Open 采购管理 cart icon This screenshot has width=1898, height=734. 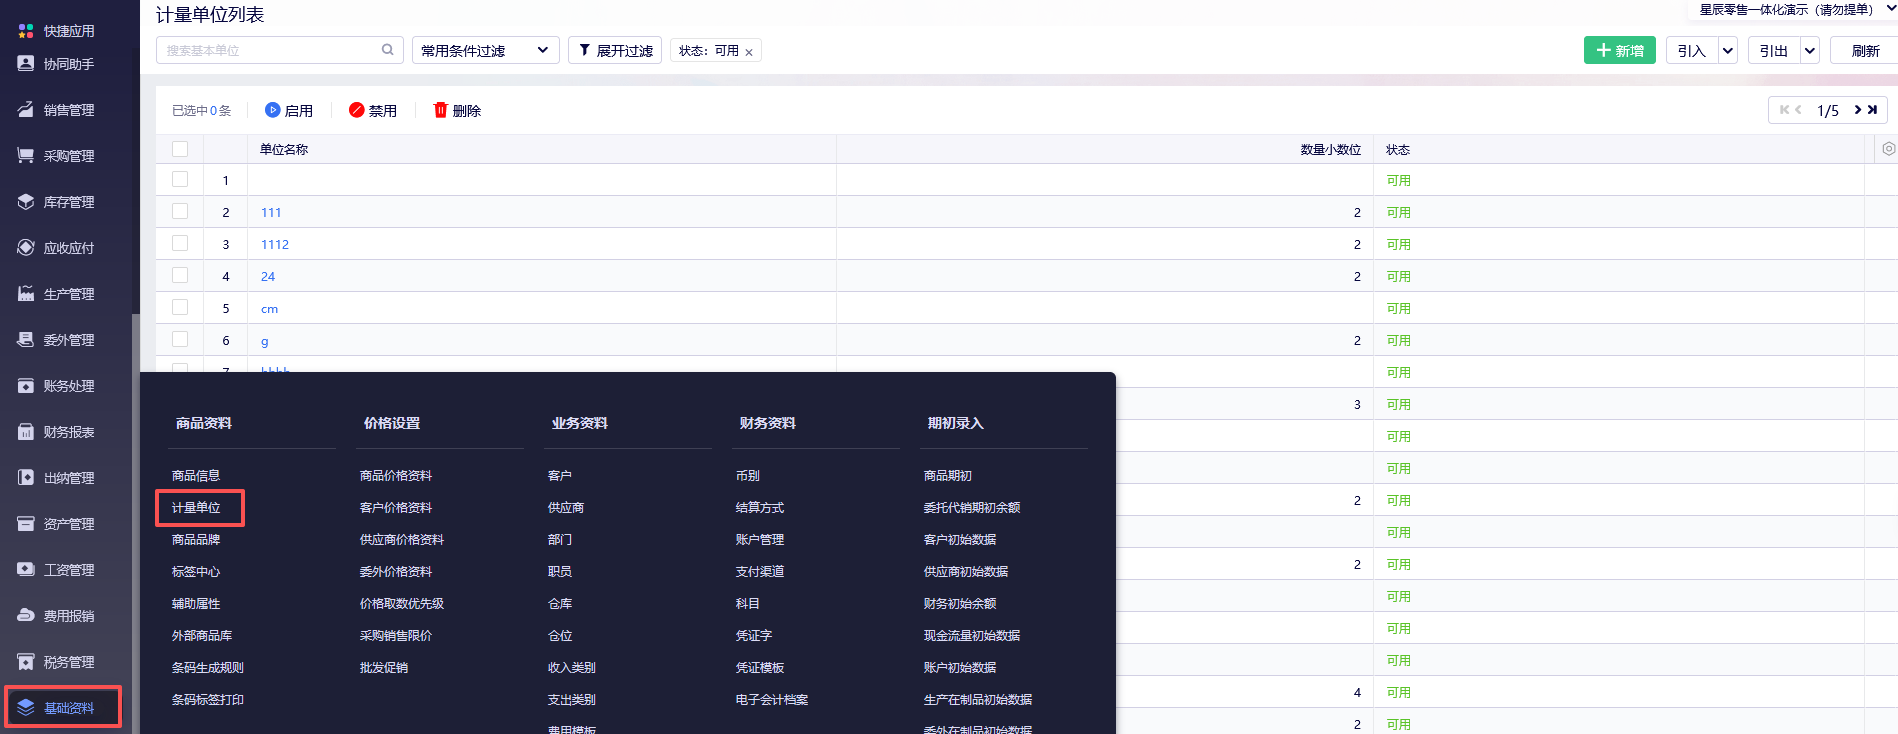pyautogui.click(x=26, y=155)
